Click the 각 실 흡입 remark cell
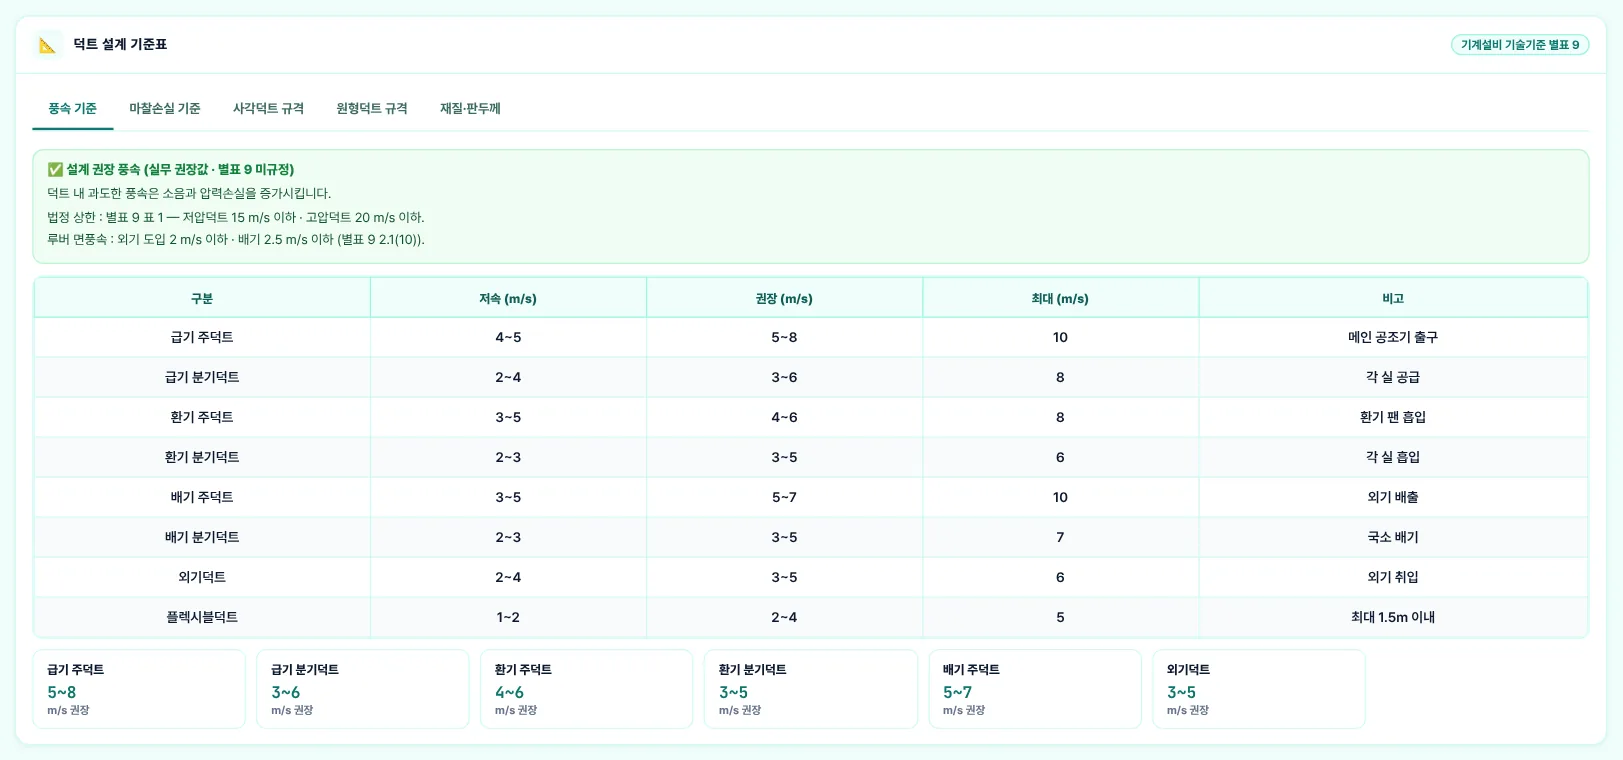Viewport: 1623px width, 760px height. click(x=1393, y=458)
